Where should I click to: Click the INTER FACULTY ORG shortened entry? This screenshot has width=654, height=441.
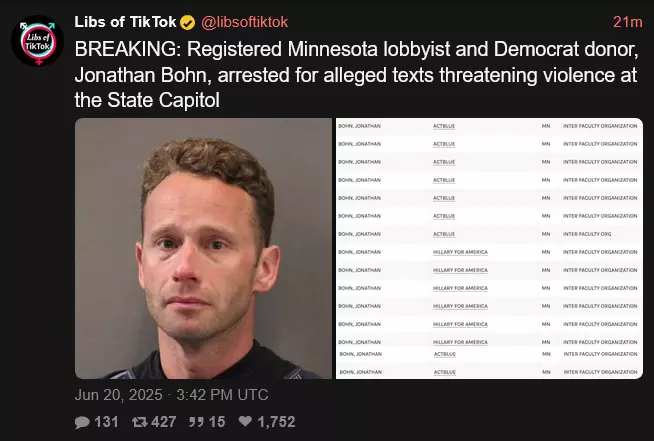click(x=587, y=234)
